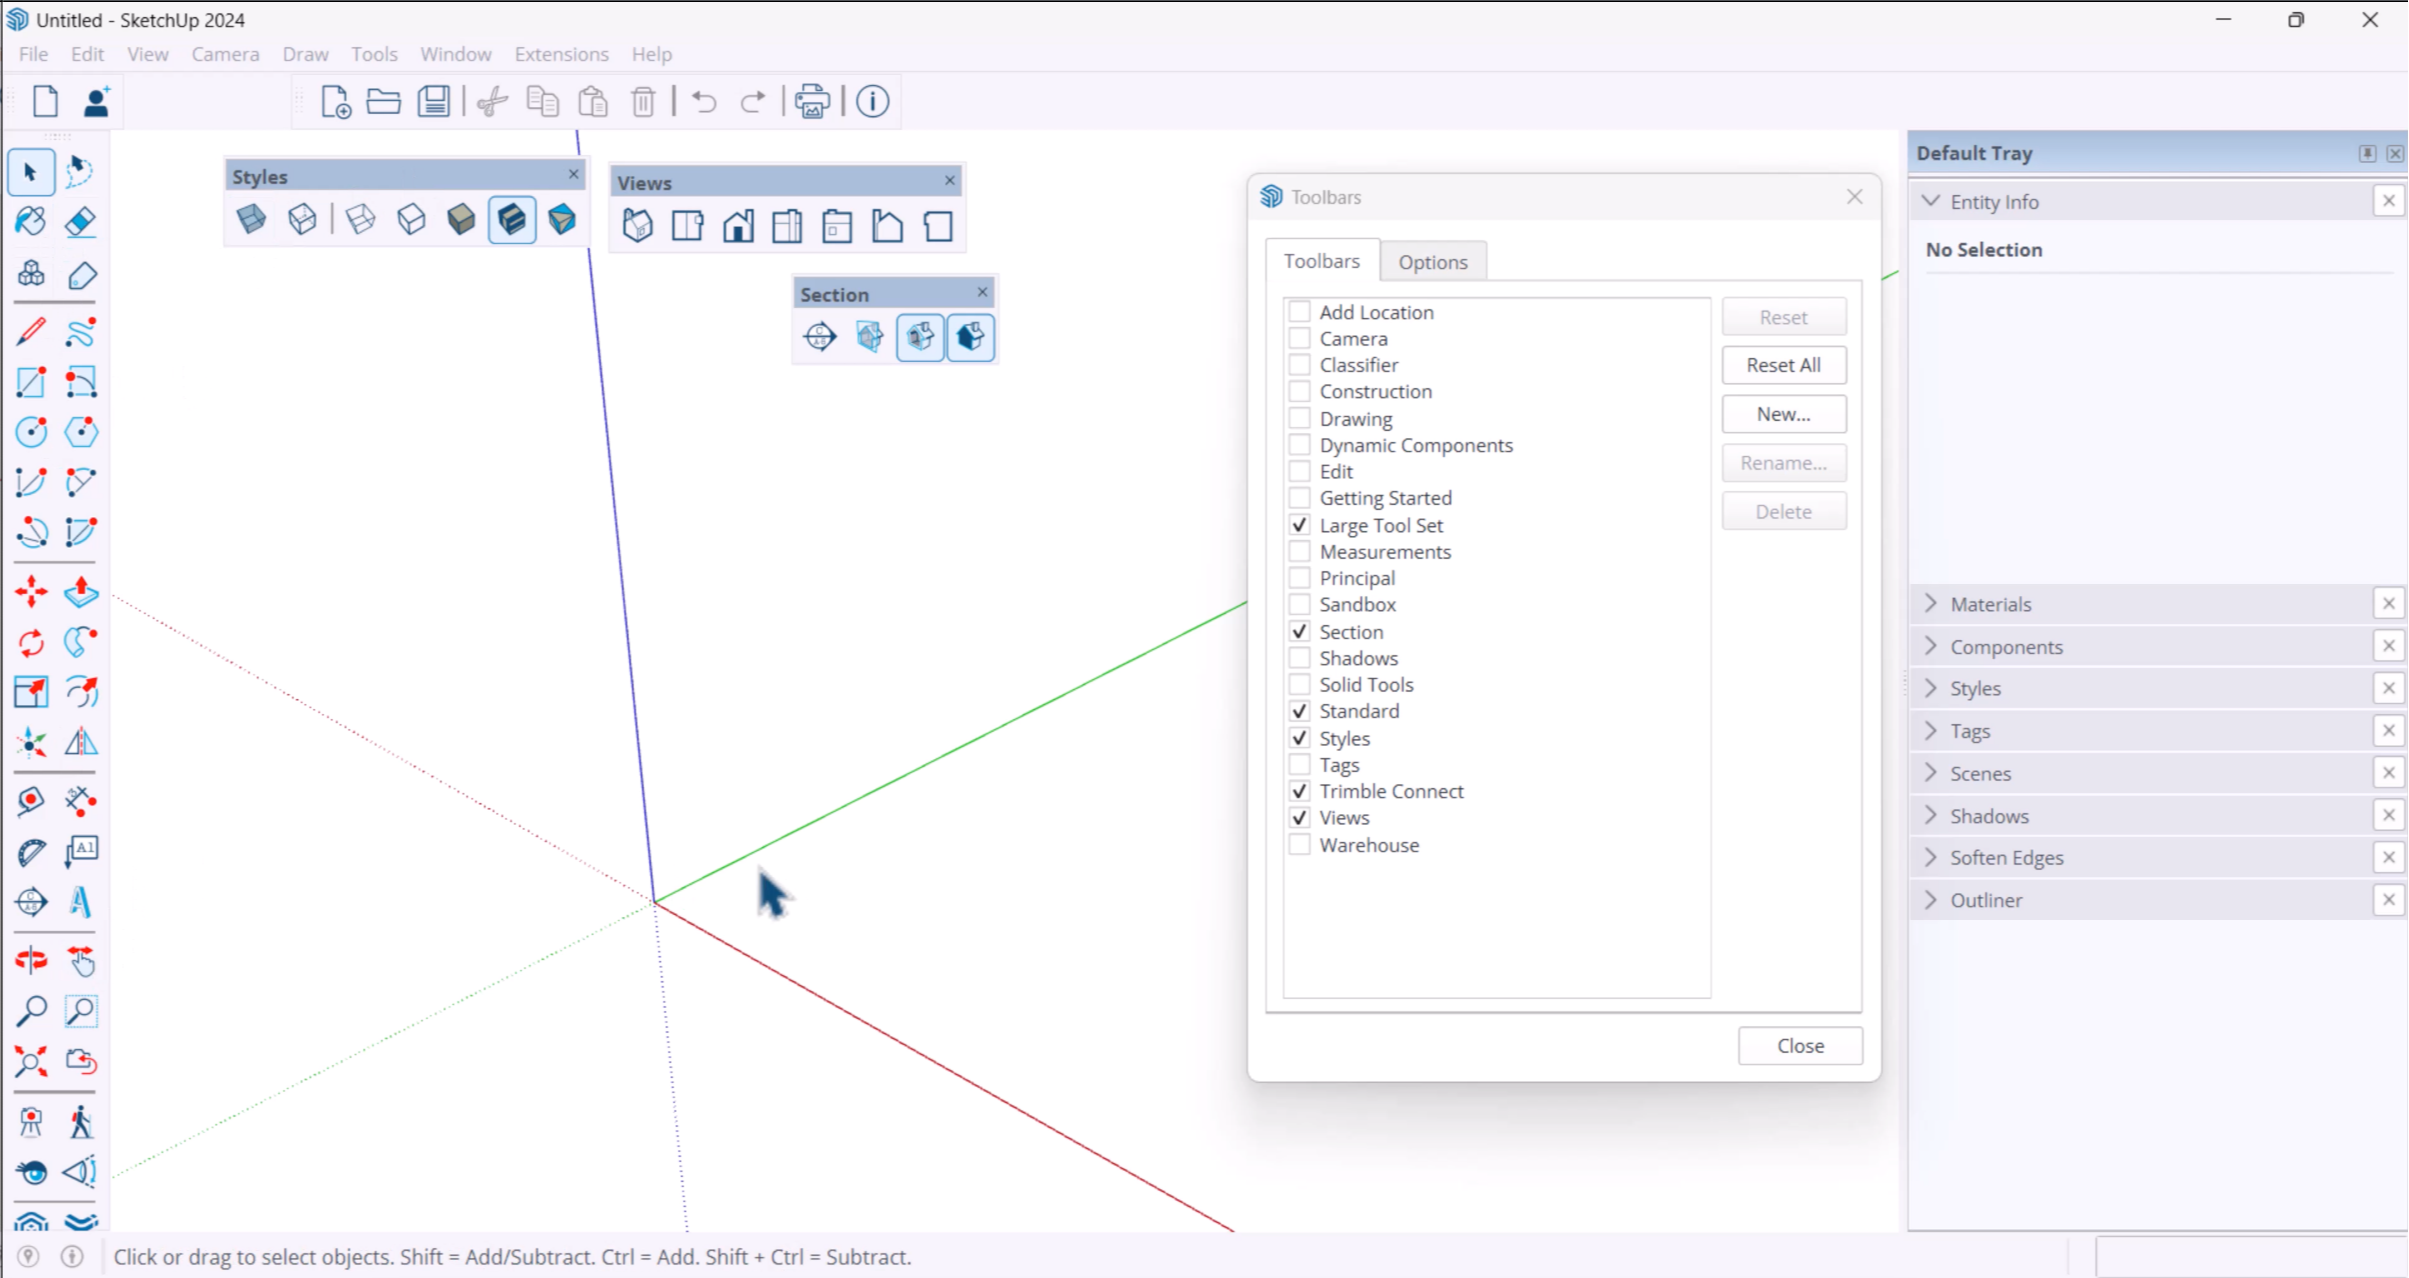Open the Camera menu

225,54
